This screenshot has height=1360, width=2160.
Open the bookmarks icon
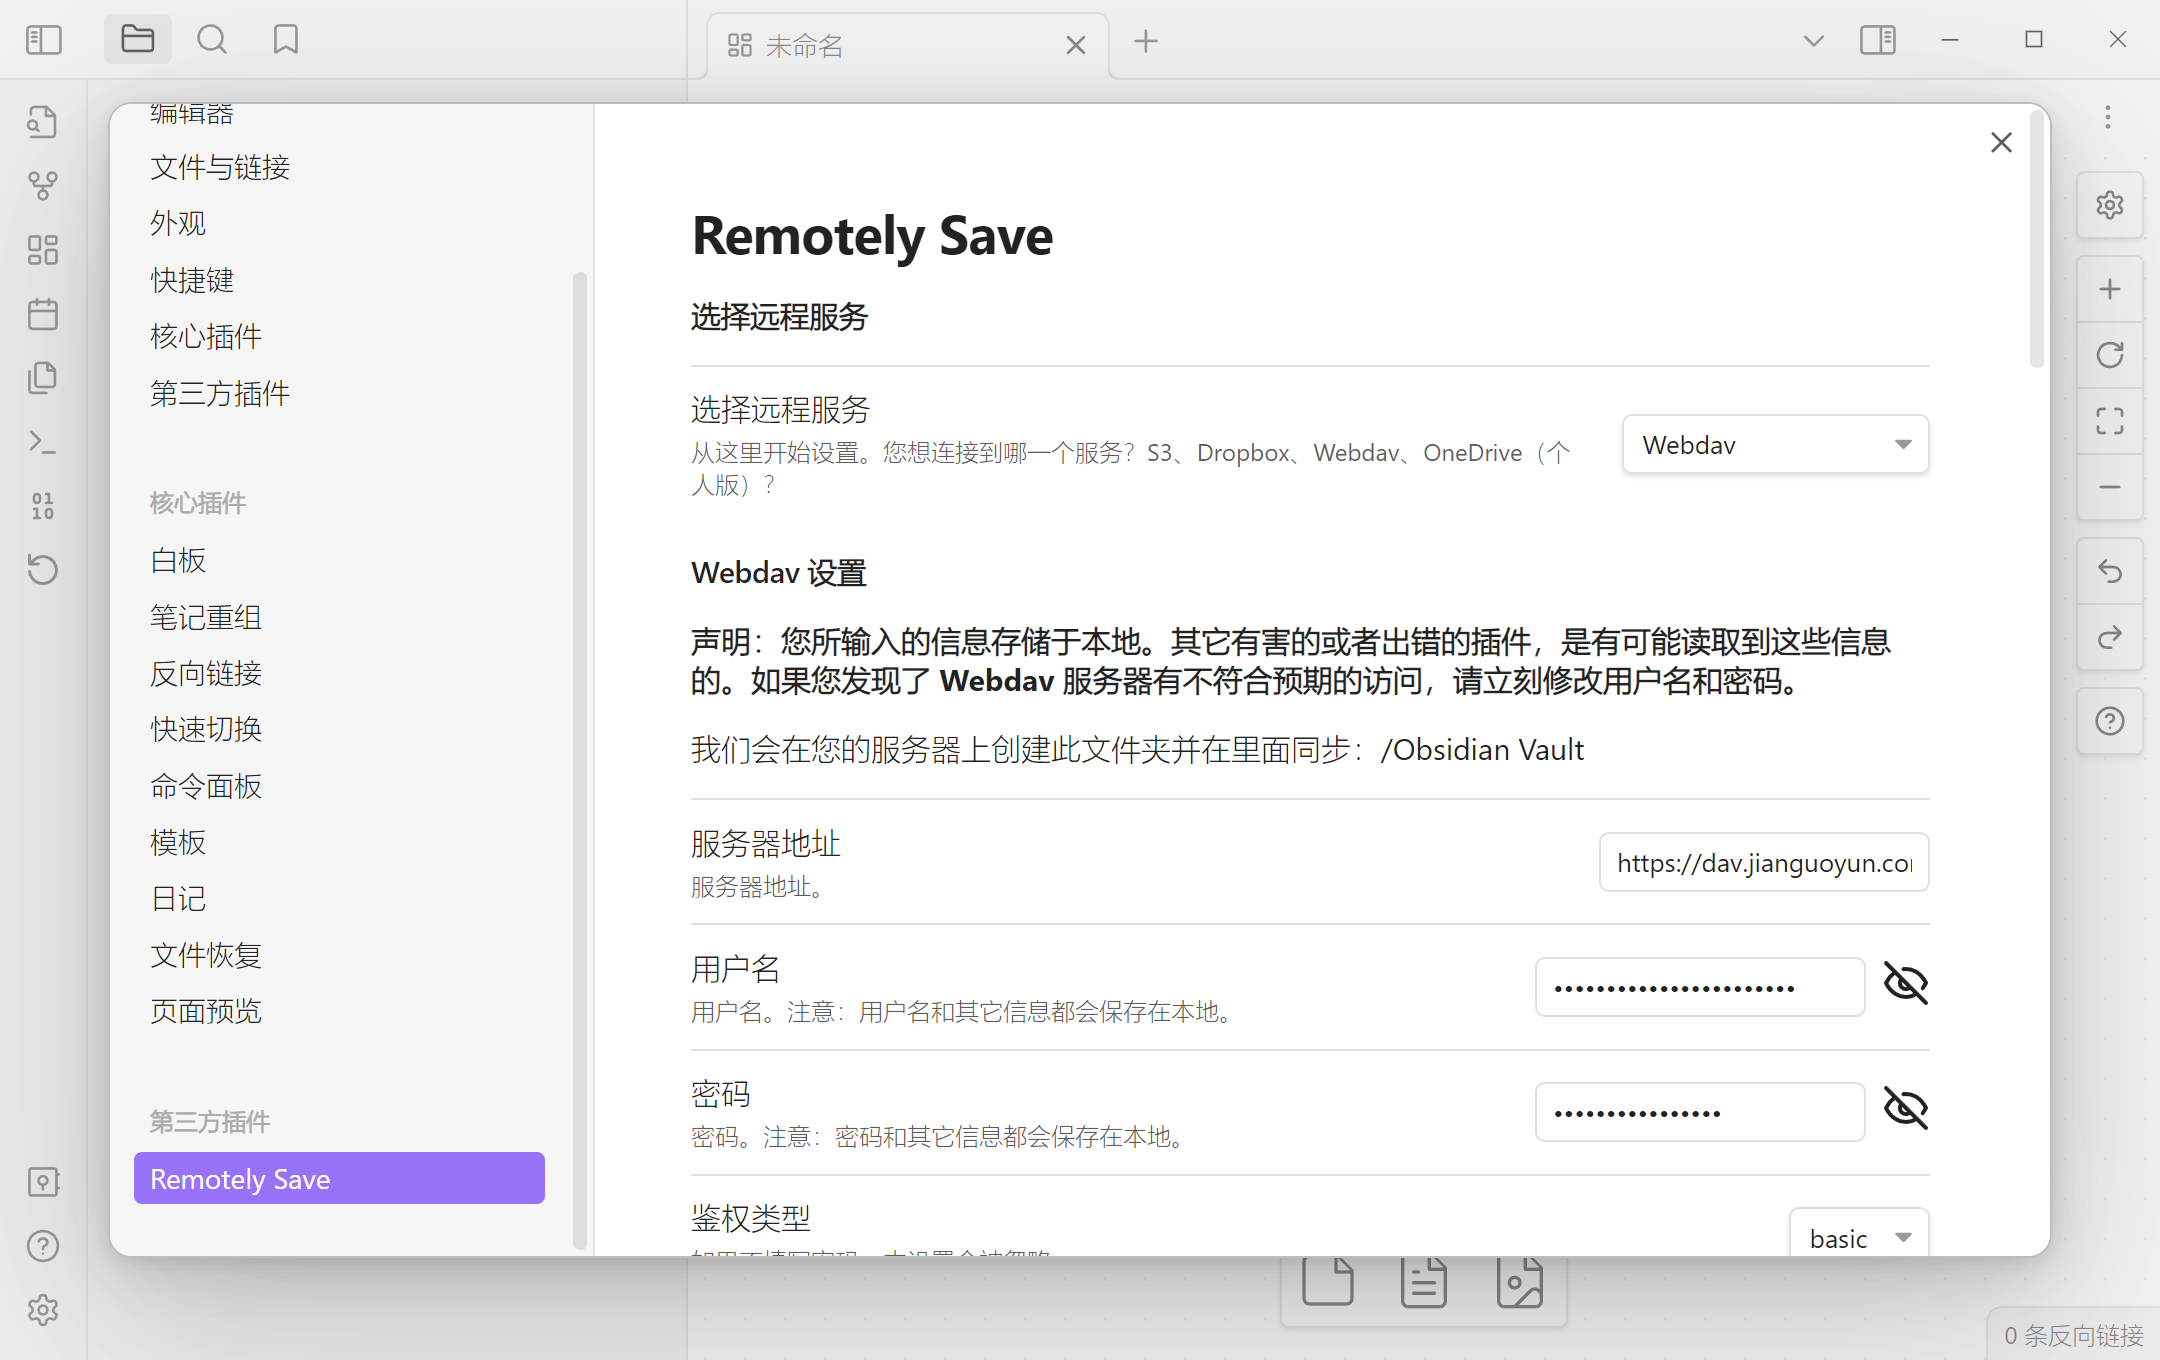pyautogui.click(x=286, y=40)
